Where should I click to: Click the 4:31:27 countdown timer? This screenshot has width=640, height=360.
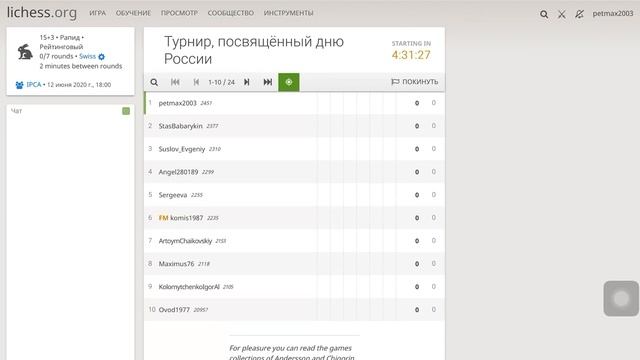(411, 55)
